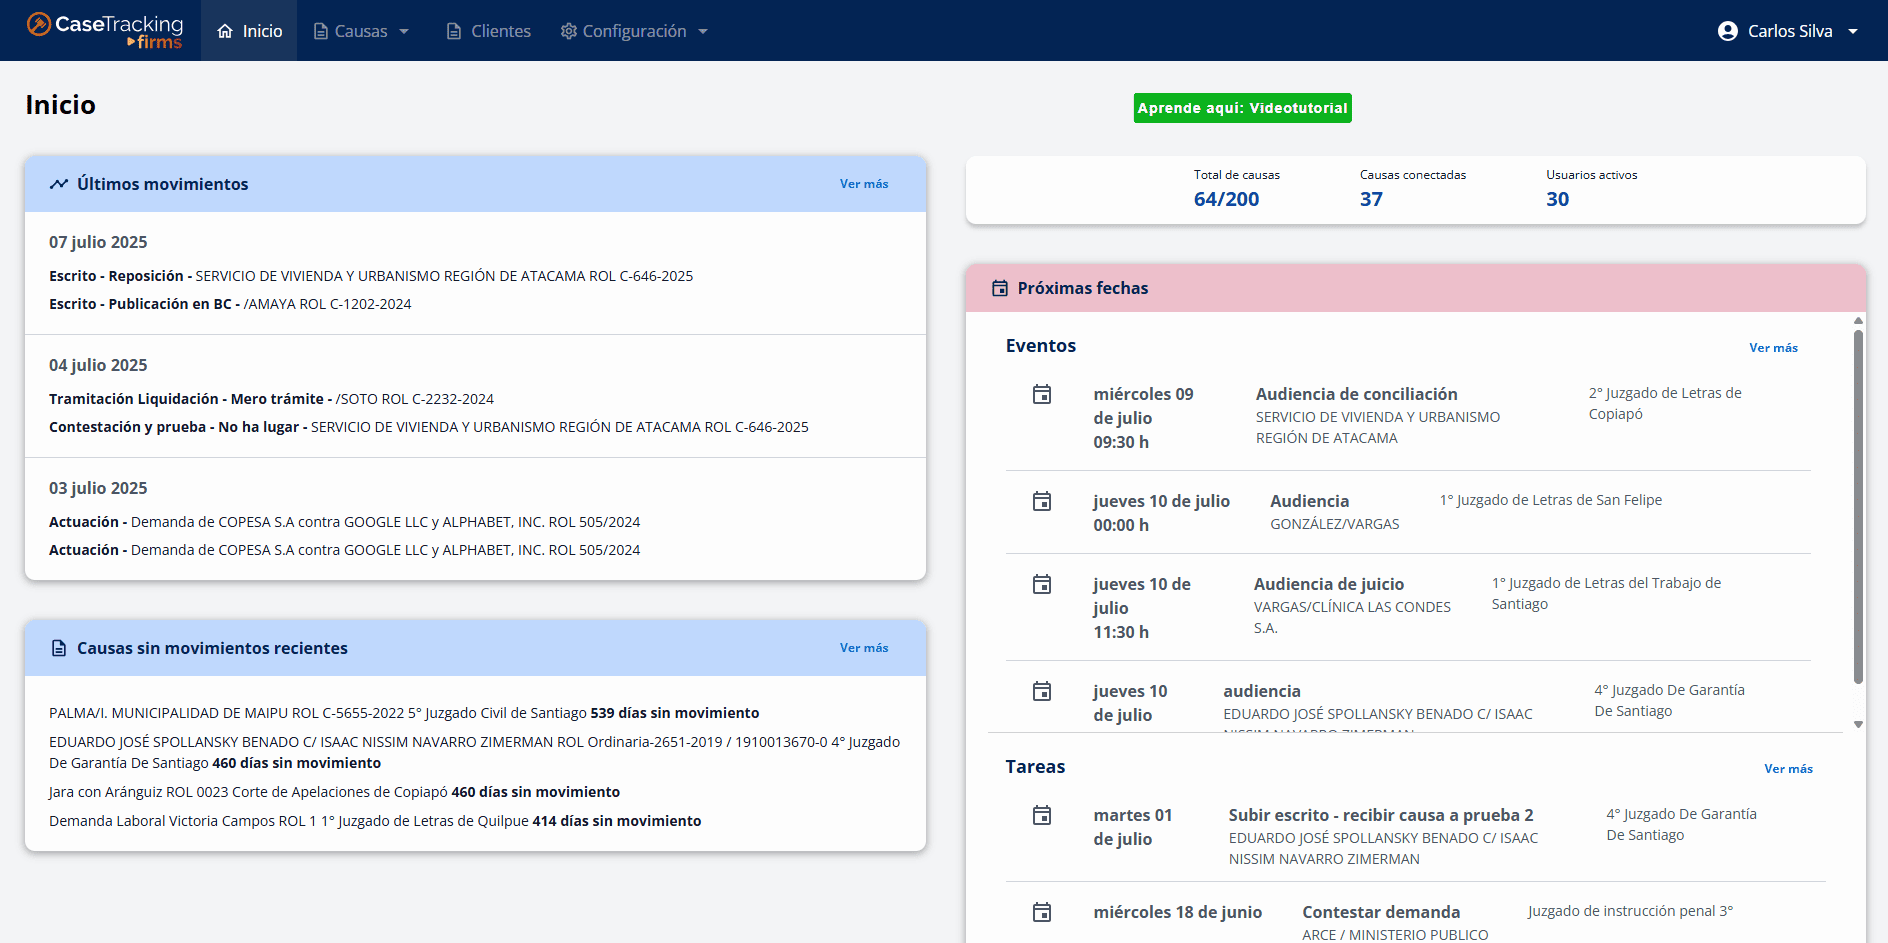Click the trend icon in Últimos movimientos header
This screenshot has width=1888, height=943.
tap(59, 184)
